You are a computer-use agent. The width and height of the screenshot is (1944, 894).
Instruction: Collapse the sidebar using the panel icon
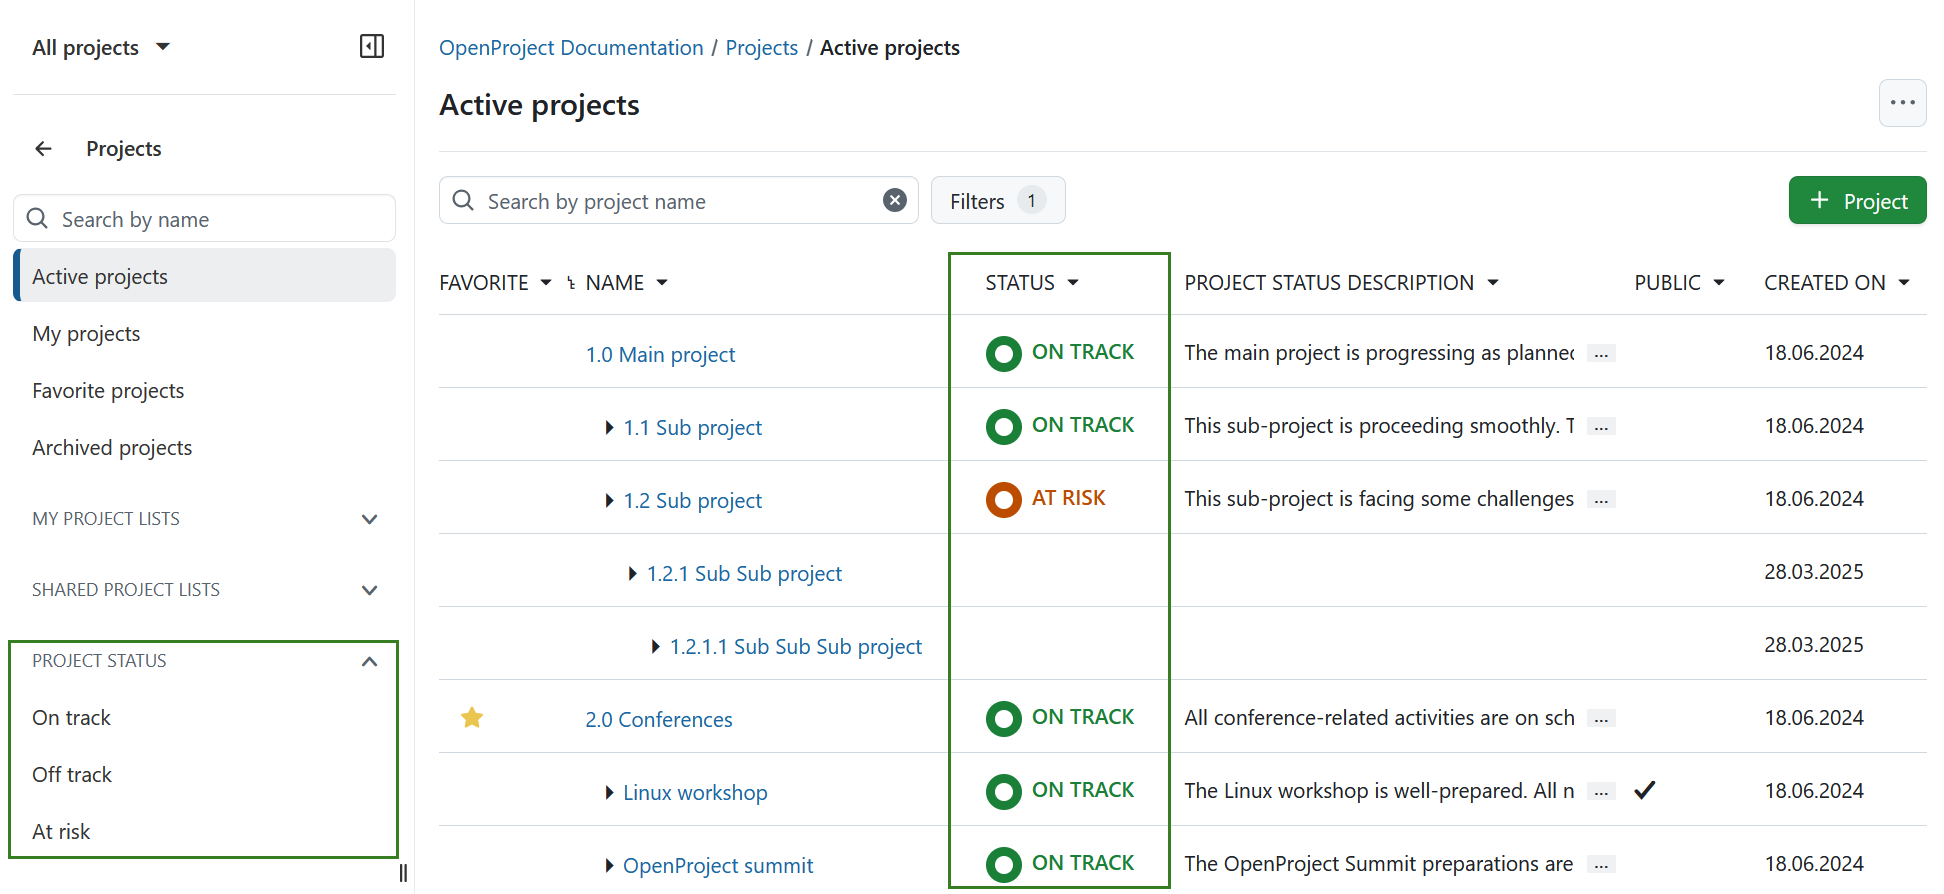(371, 47)
